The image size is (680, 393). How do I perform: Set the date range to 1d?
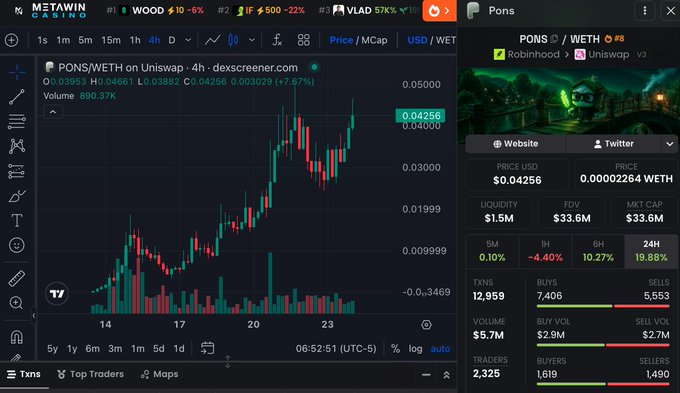tap(179, 349)
